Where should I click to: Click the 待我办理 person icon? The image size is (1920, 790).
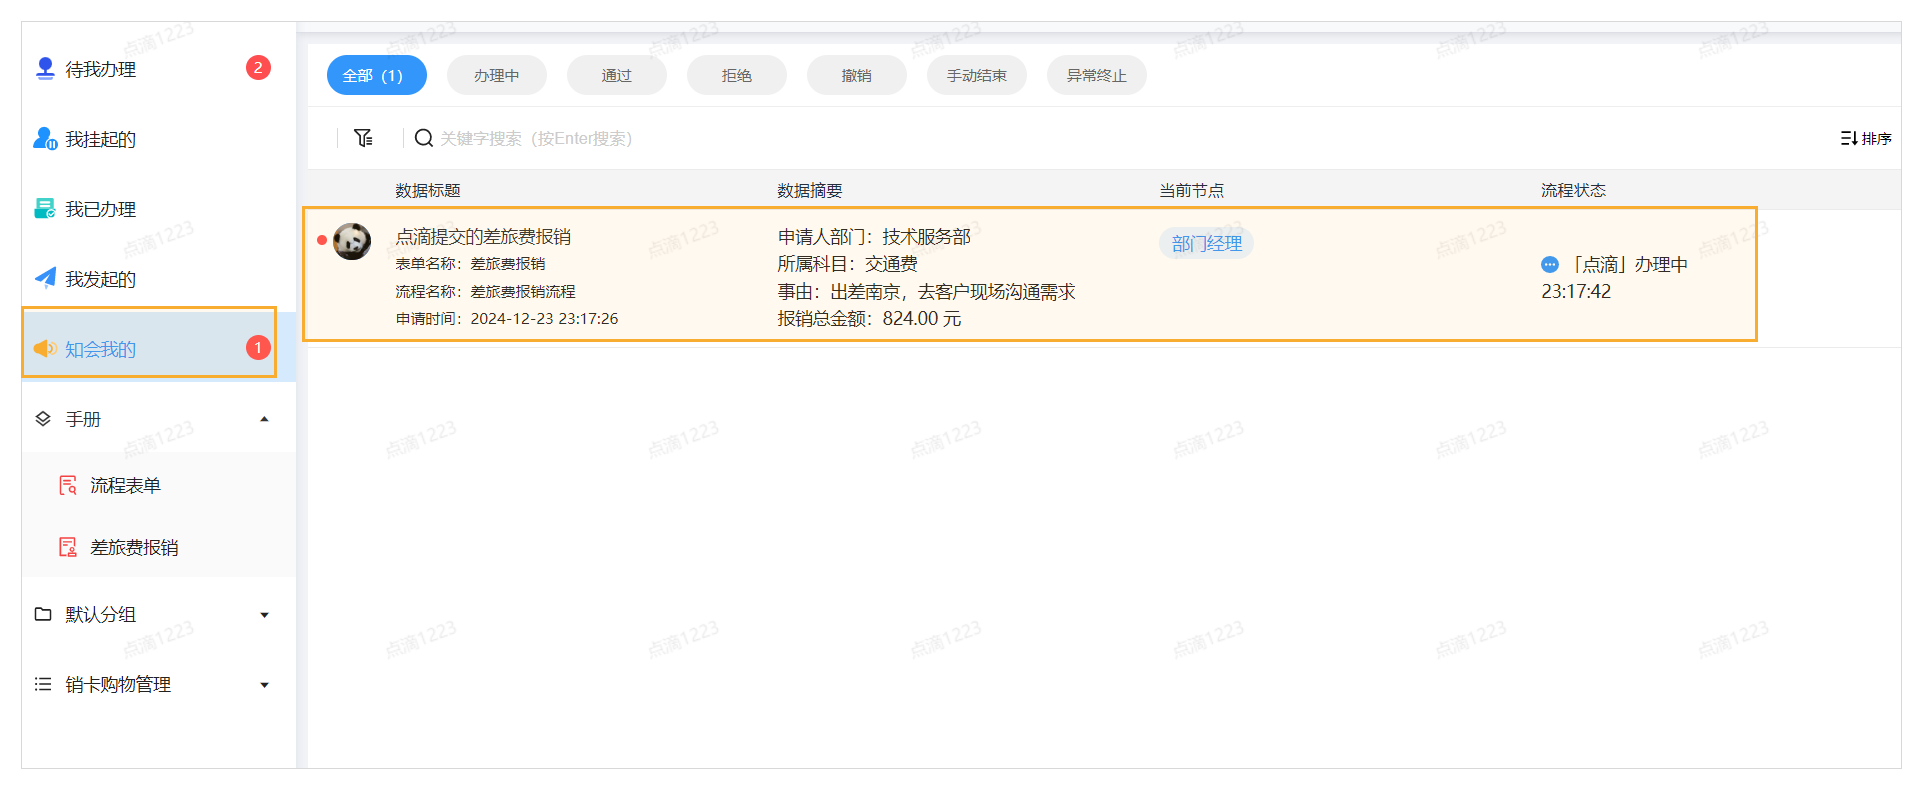45,69
